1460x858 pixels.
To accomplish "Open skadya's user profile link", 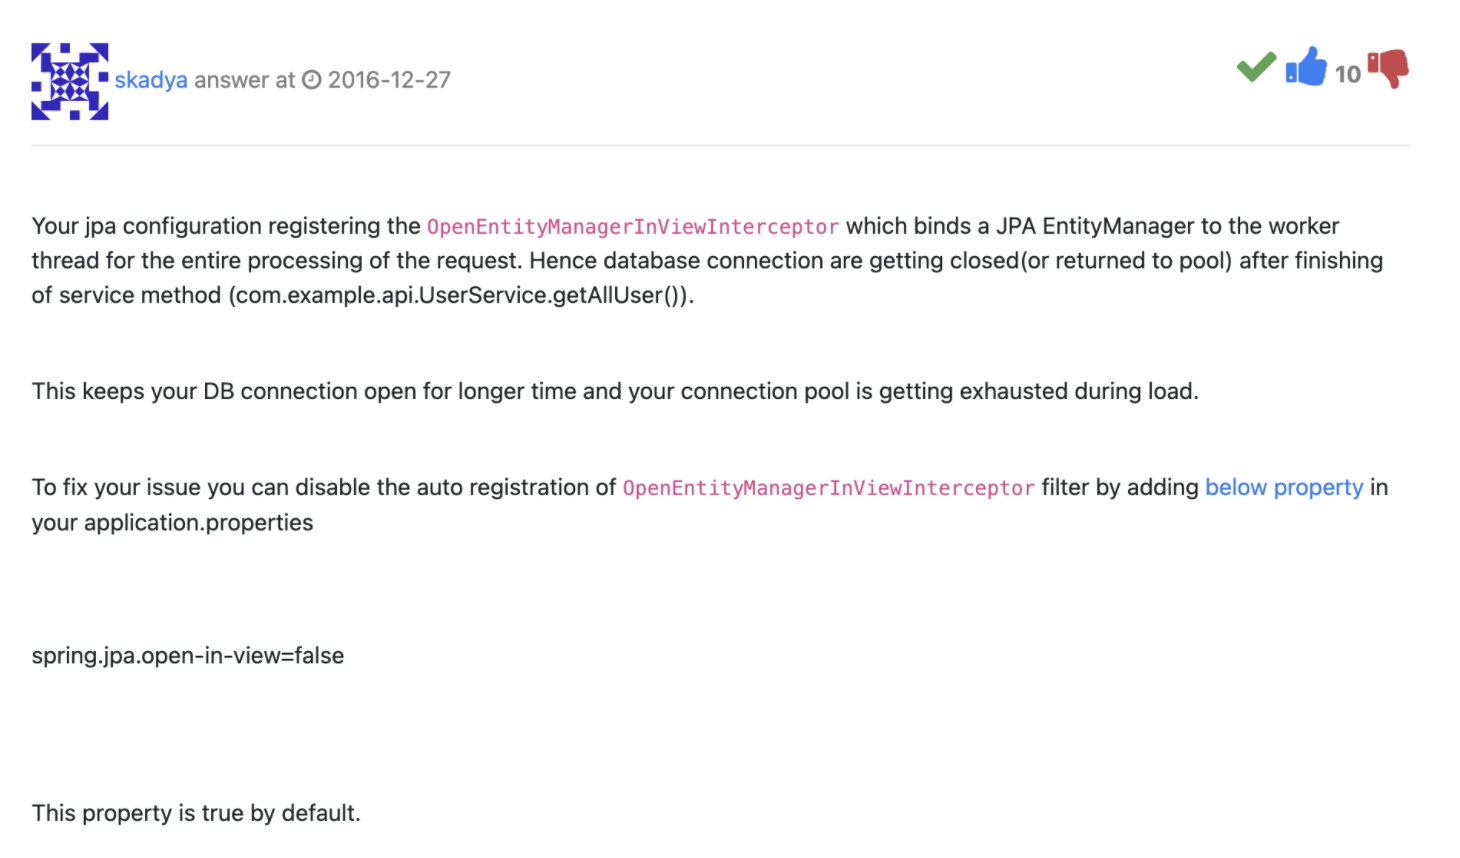I will [151, 80].
